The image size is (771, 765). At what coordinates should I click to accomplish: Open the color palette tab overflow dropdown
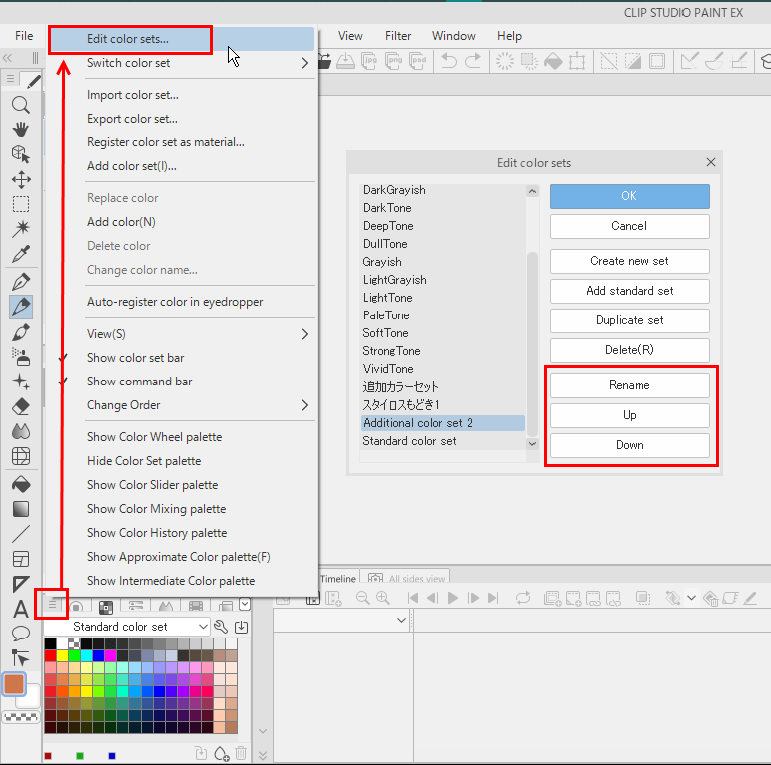(x=245, y=604)
